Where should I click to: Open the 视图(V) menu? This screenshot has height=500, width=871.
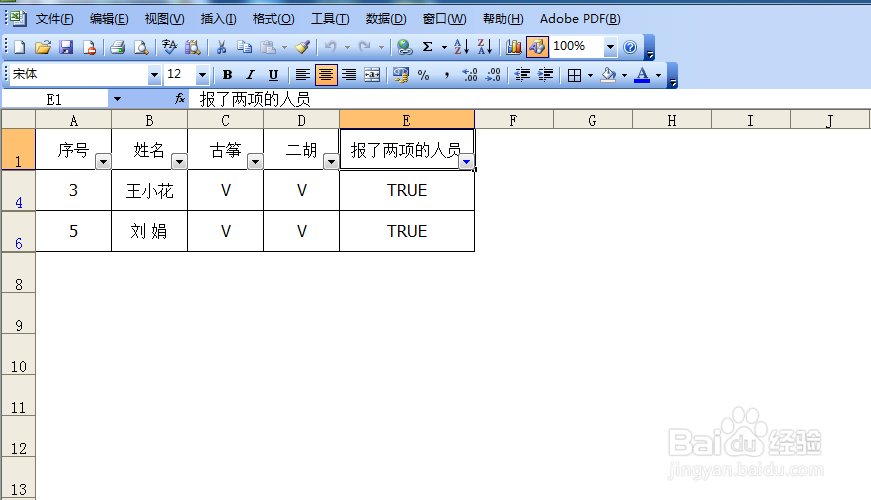coord(164,19)
